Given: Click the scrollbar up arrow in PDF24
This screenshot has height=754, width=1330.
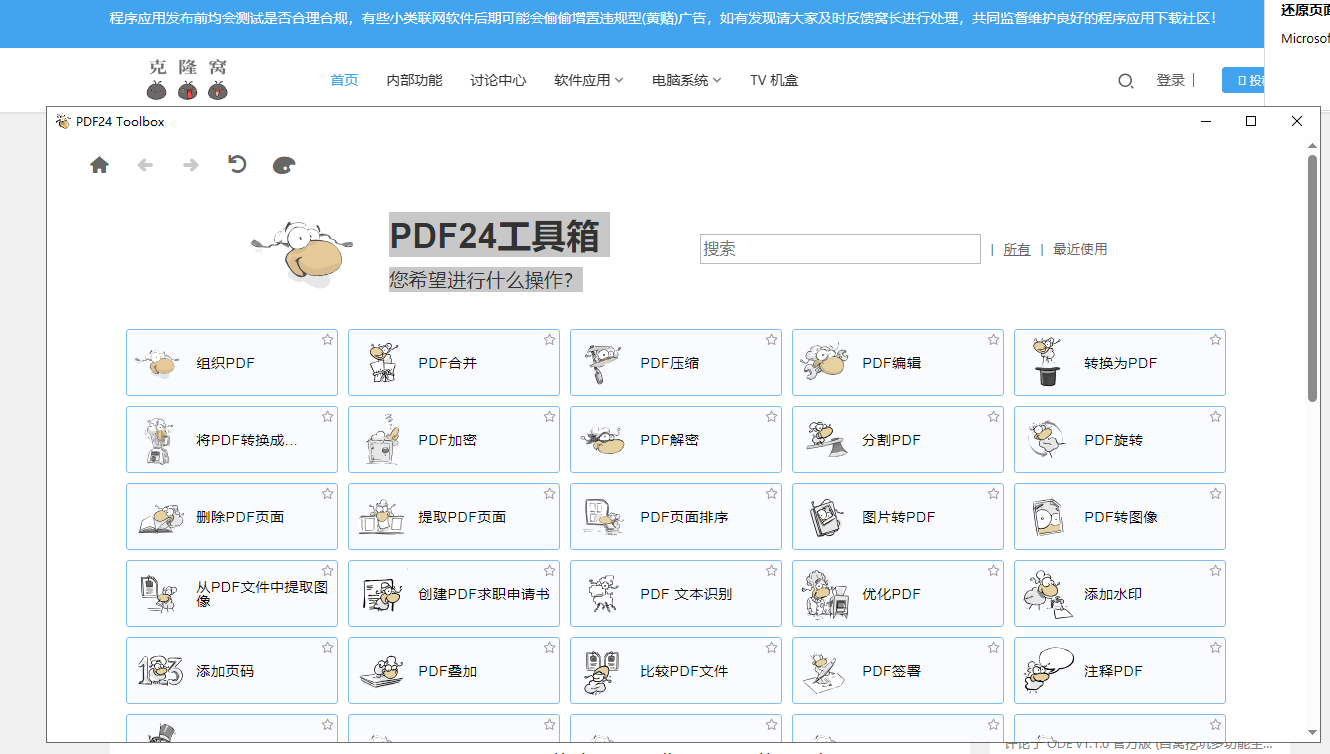Looking at the screenshot, I should [1313, 146].
